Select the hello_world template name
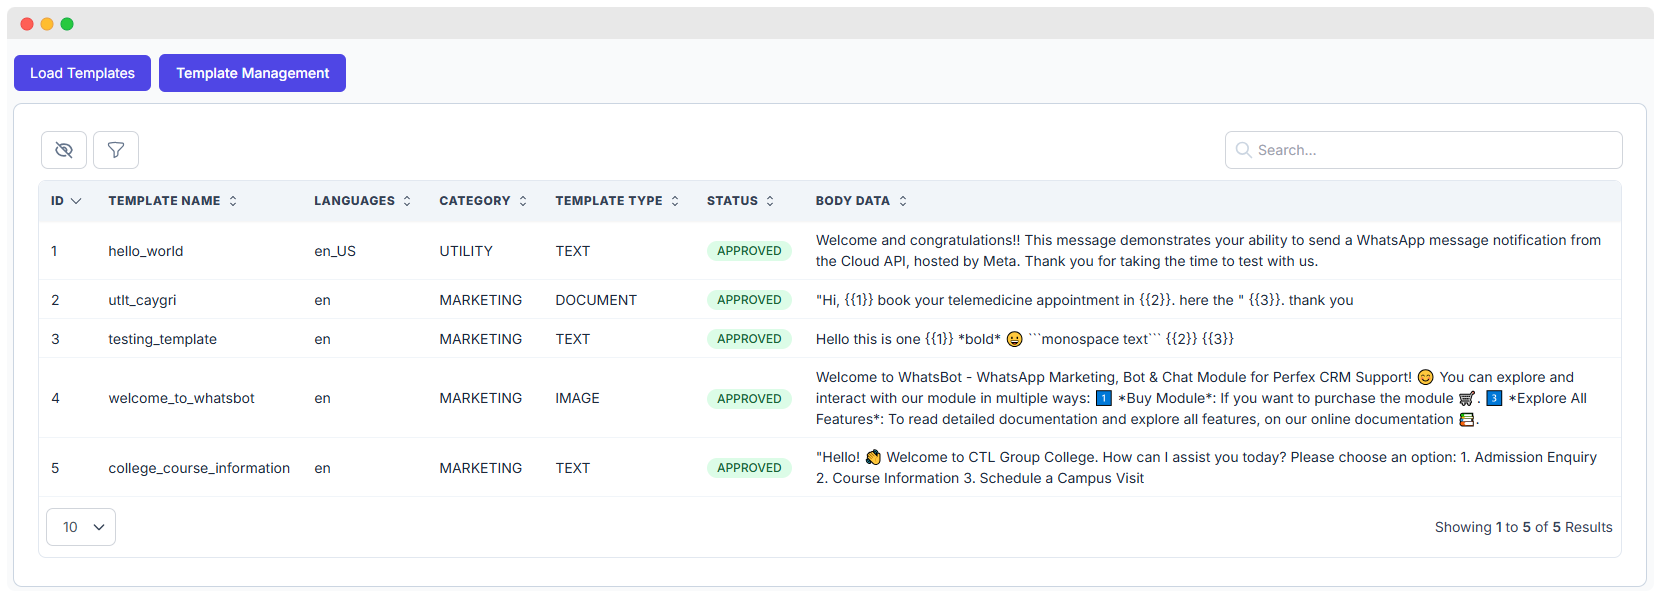 (146, 251)
